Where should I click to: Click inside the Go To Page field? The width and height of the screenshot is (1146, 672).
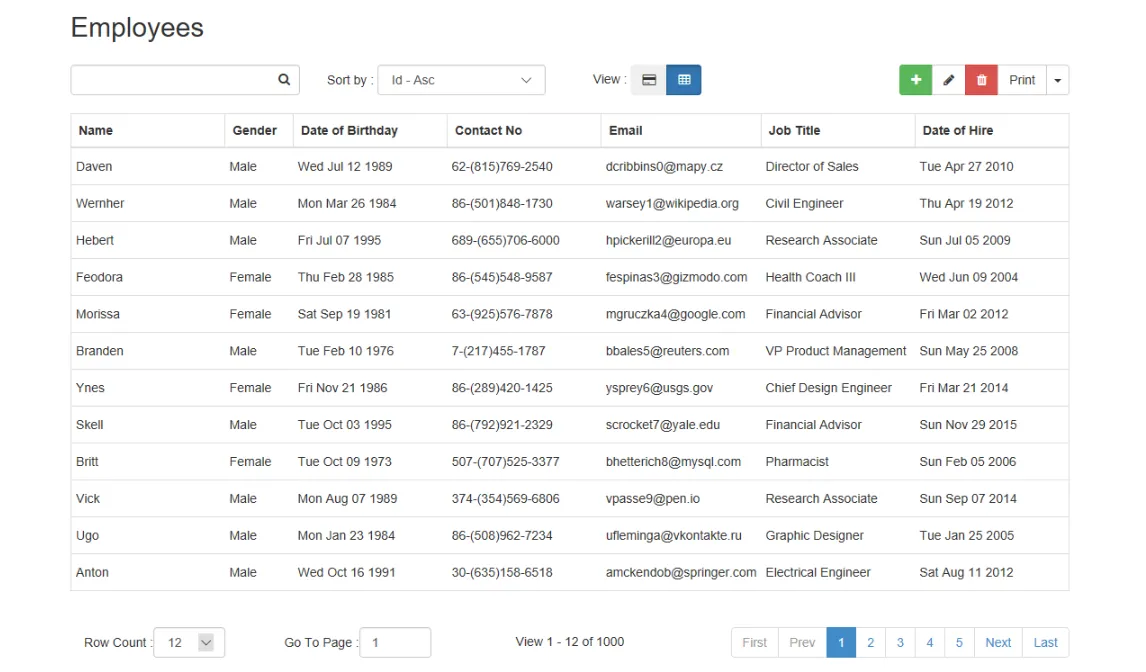tap(395, 642)
